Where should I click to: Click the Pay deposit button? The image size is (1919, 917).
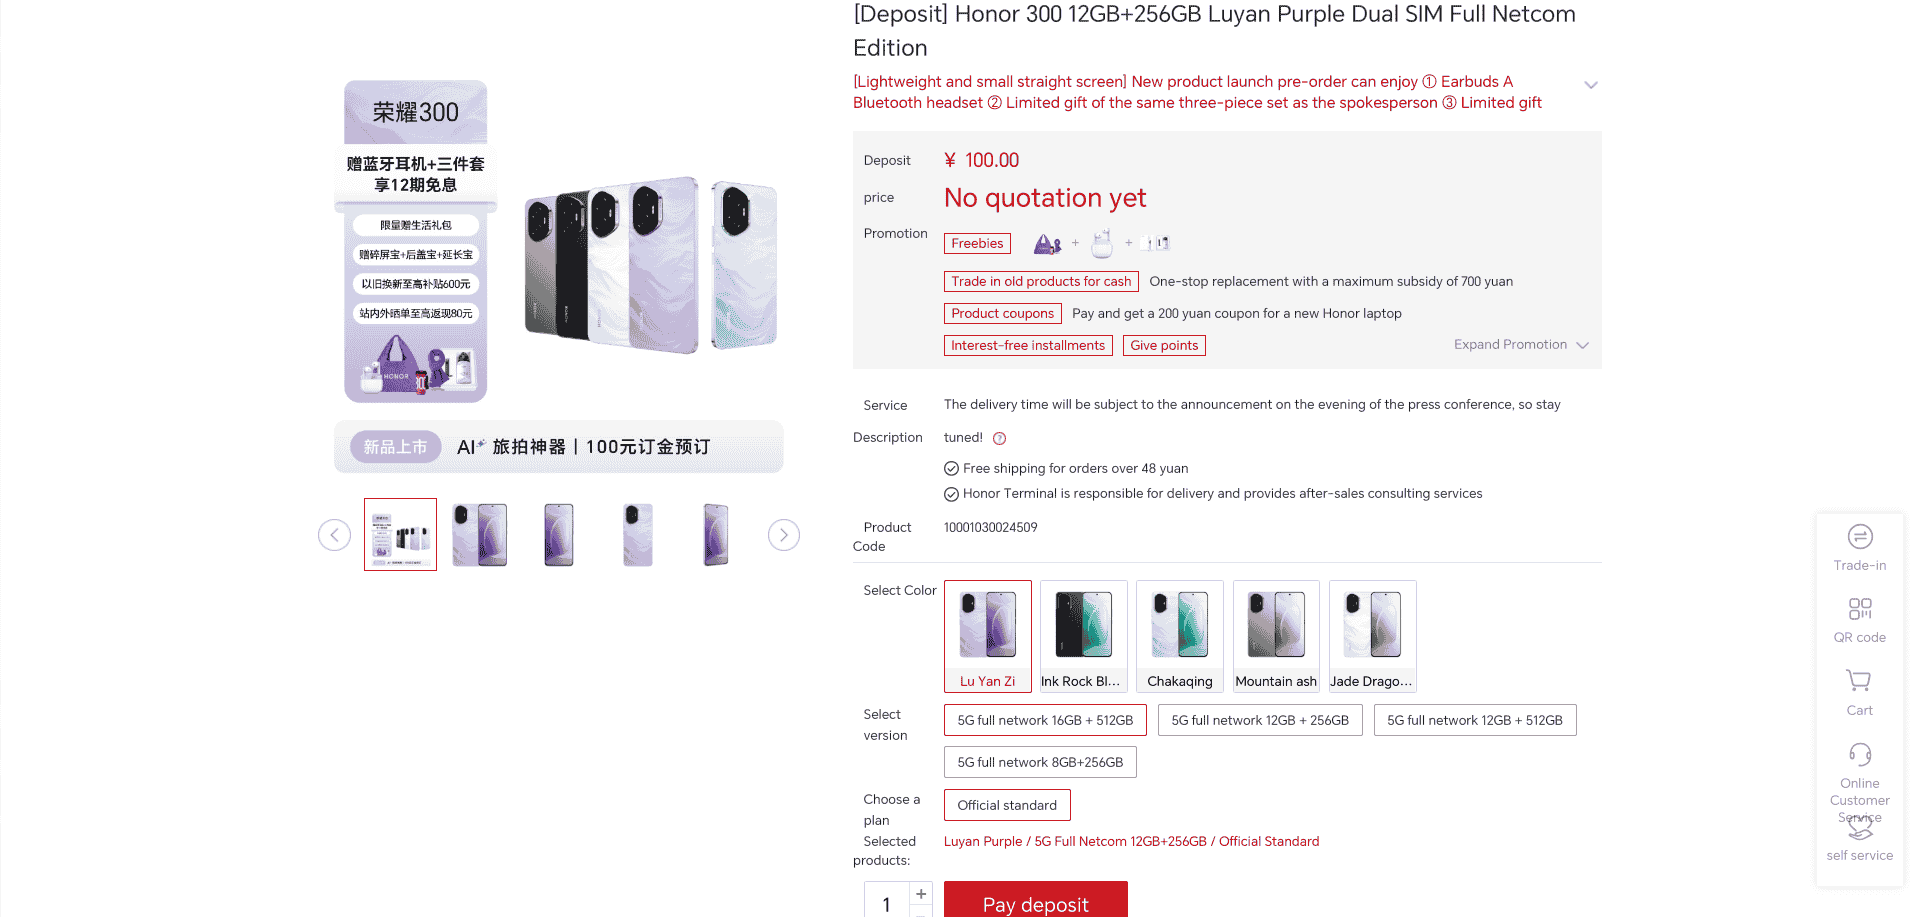click(1035, 903)
